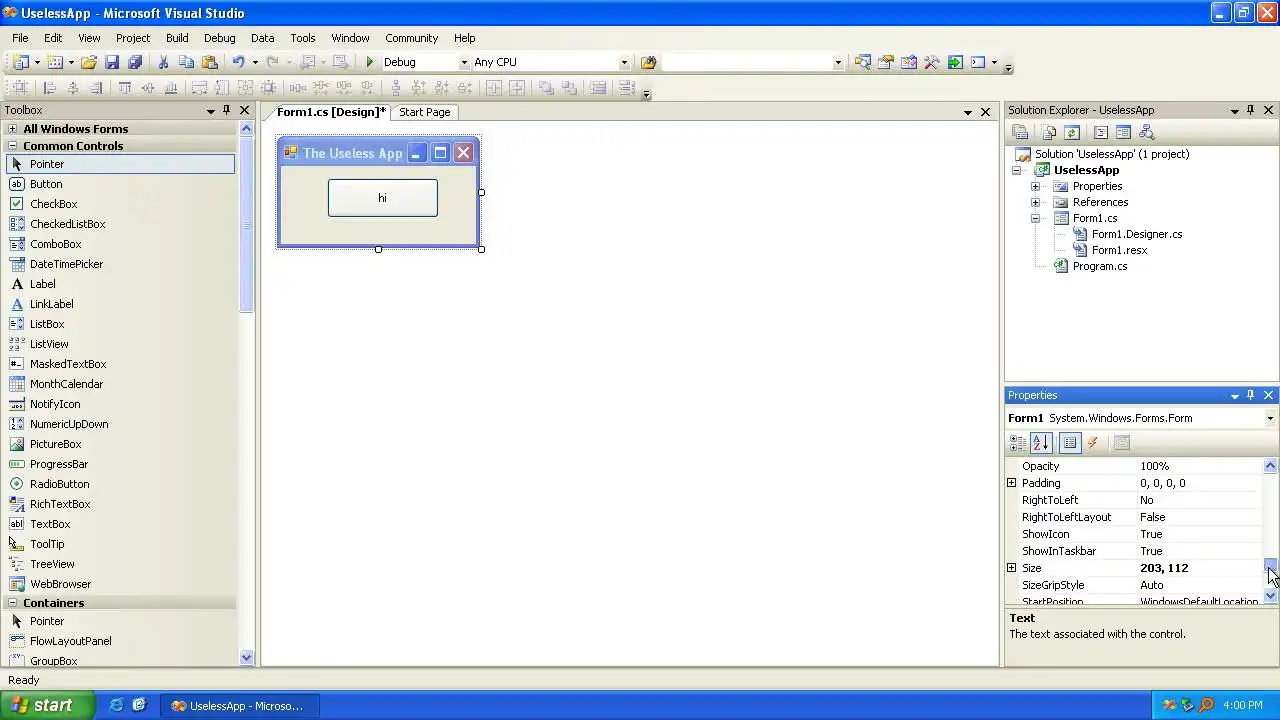Expand the References node in Solution Explorer
Screen dimensions: 1280x720
click(x=1035, y=202)
